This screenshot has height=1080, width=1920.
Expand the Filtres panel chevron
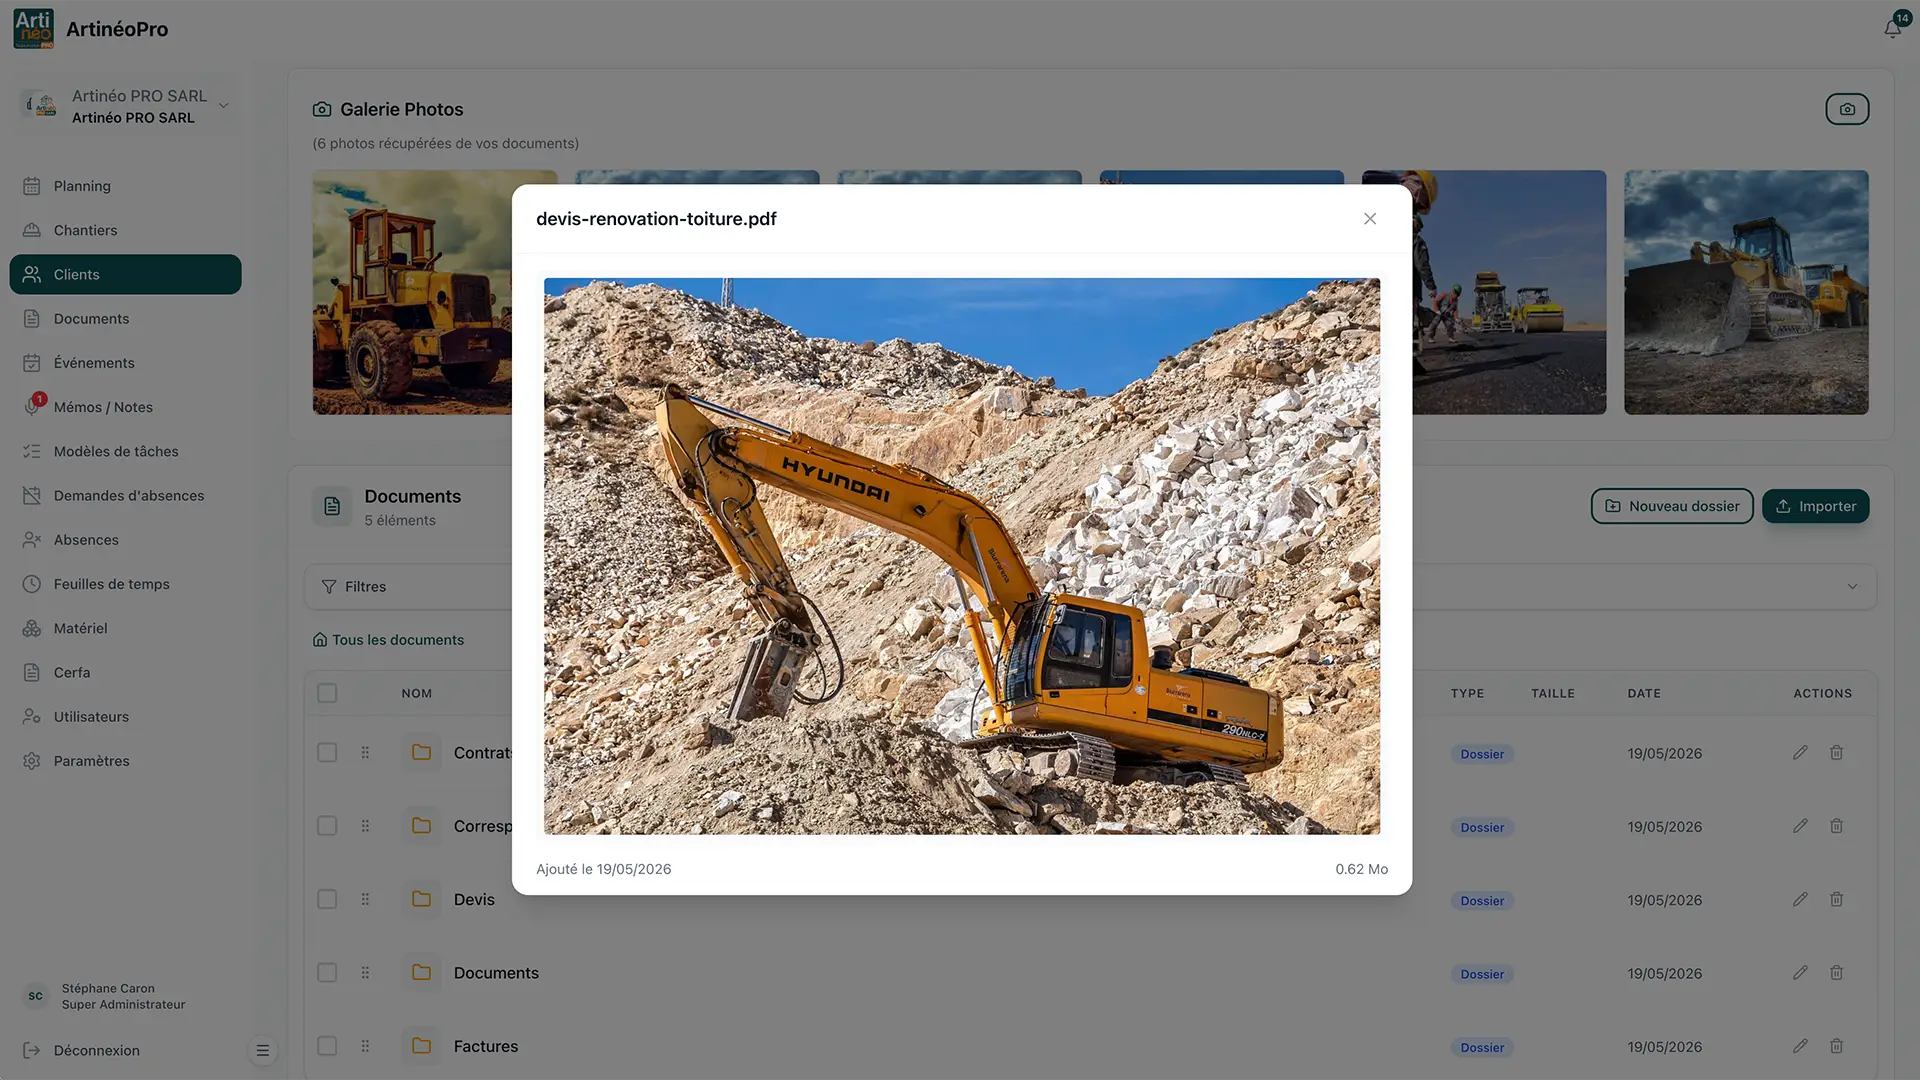click(x=1852, y=587)
